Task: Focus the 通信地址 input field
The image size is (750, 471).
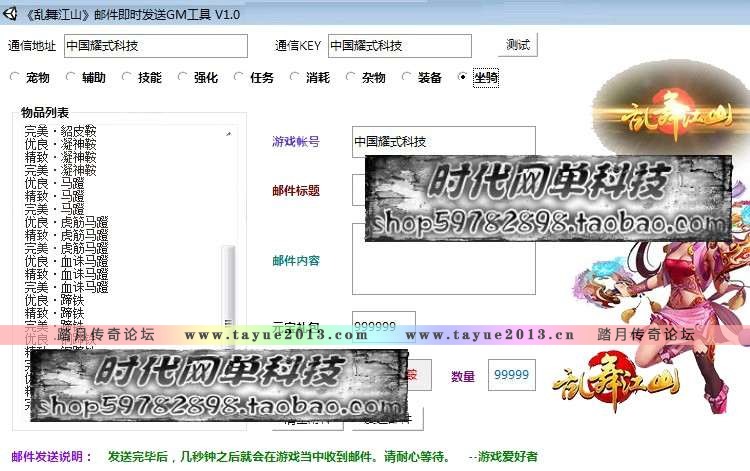Action: [x=156, y=46]
